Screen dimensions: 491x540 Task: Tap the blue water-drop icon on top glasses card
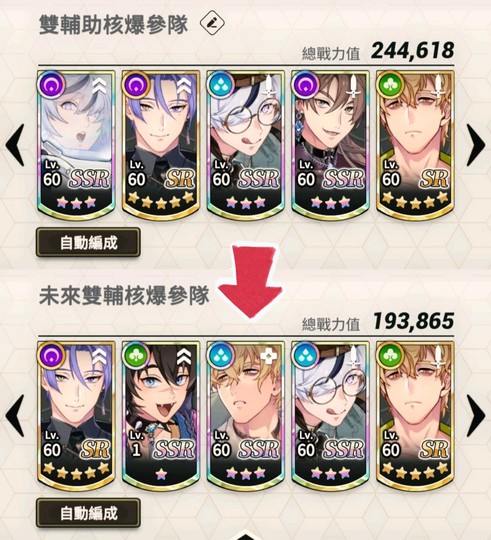coord(220,84)
